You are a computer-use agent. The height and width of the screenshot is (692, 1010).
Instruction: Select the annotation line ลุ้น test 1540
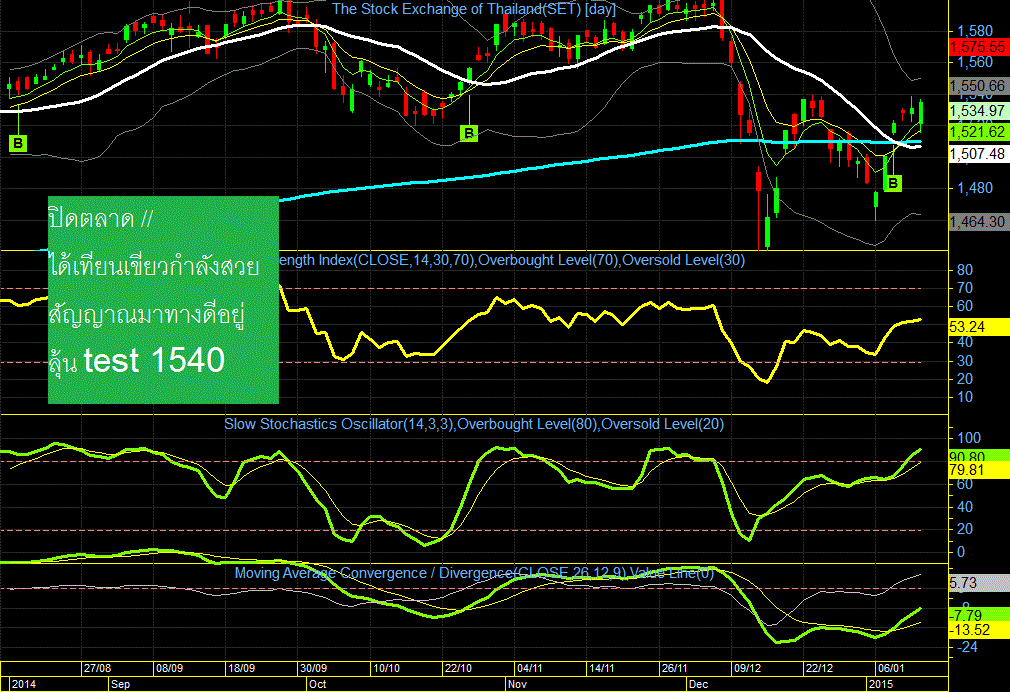click(x=137, y=361)
